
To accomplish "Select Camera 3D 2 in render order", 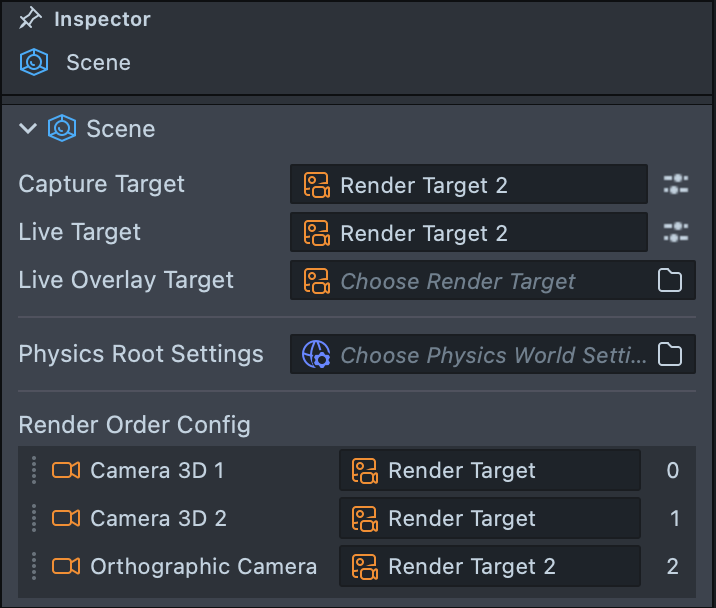I will tap(158, 518).
